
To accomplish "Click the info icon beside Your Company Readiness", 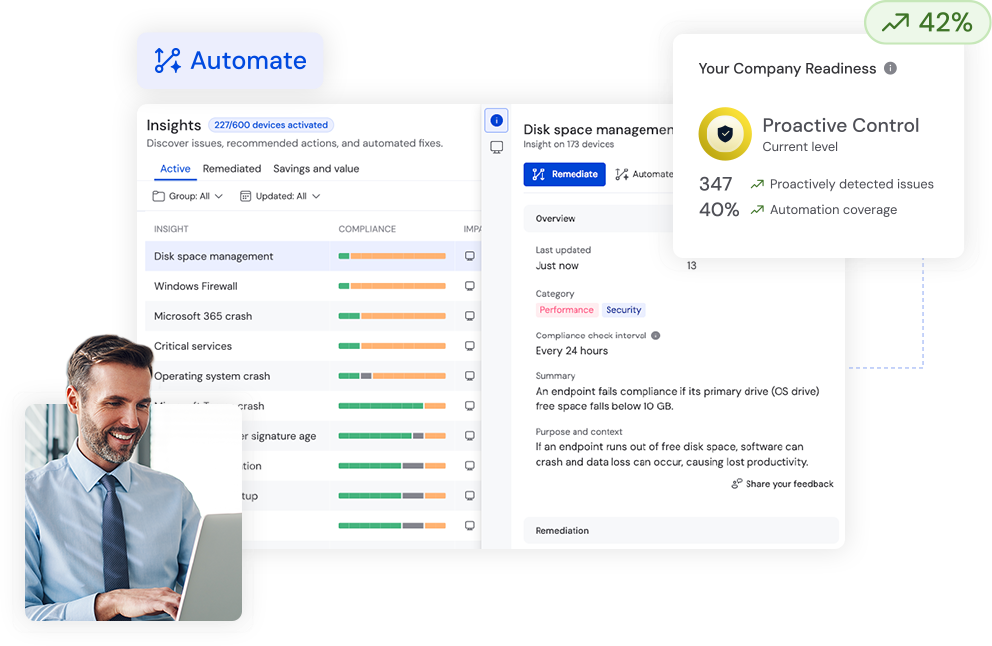I will 889,69.
